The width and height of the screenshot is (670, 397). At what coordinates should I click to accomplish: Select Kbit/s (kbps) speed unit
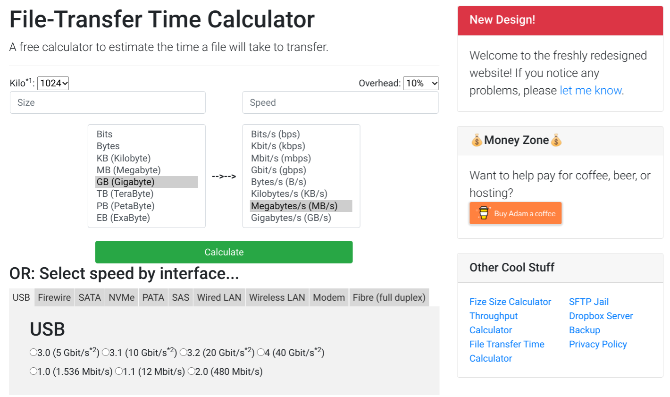point(301,146)
